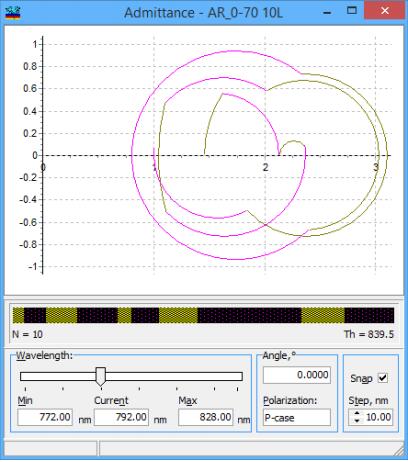Click the wavelength slider thumb
This screenshot has width=408, height=462.
pos(101,377)
